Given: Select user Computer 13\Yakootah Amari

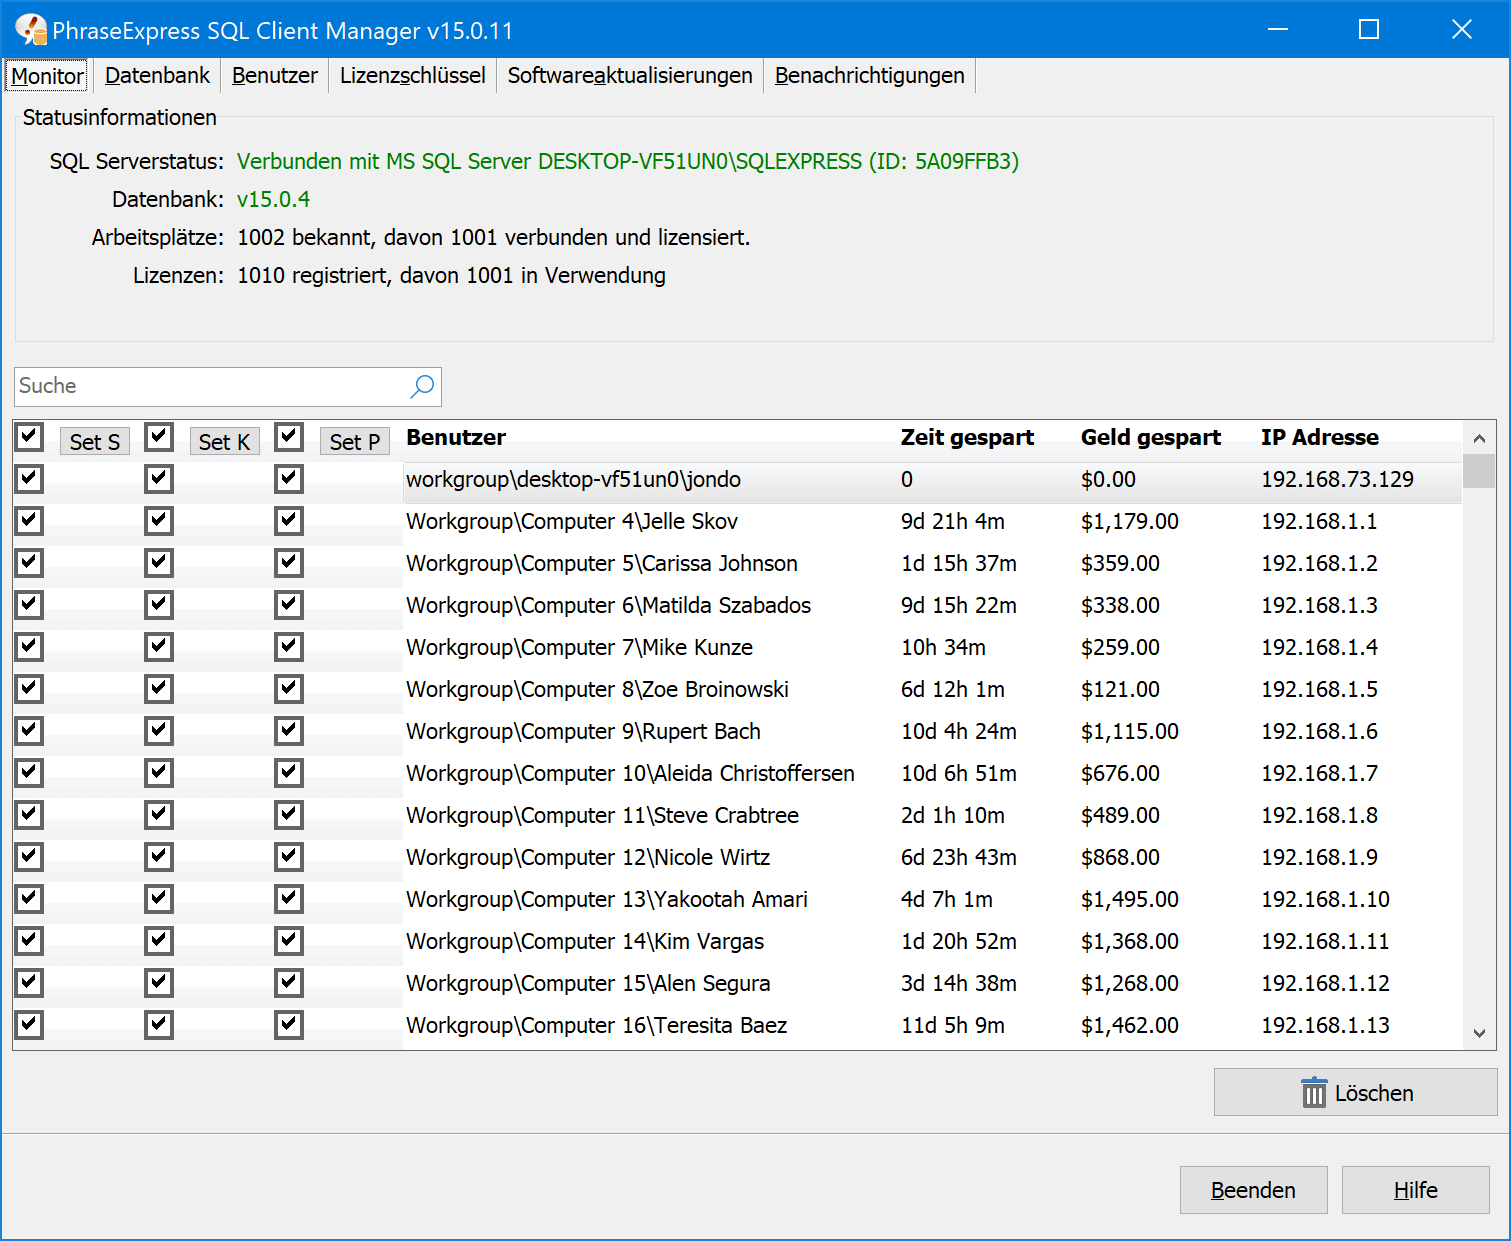Looking at the screenshot, I should (607, 899).
